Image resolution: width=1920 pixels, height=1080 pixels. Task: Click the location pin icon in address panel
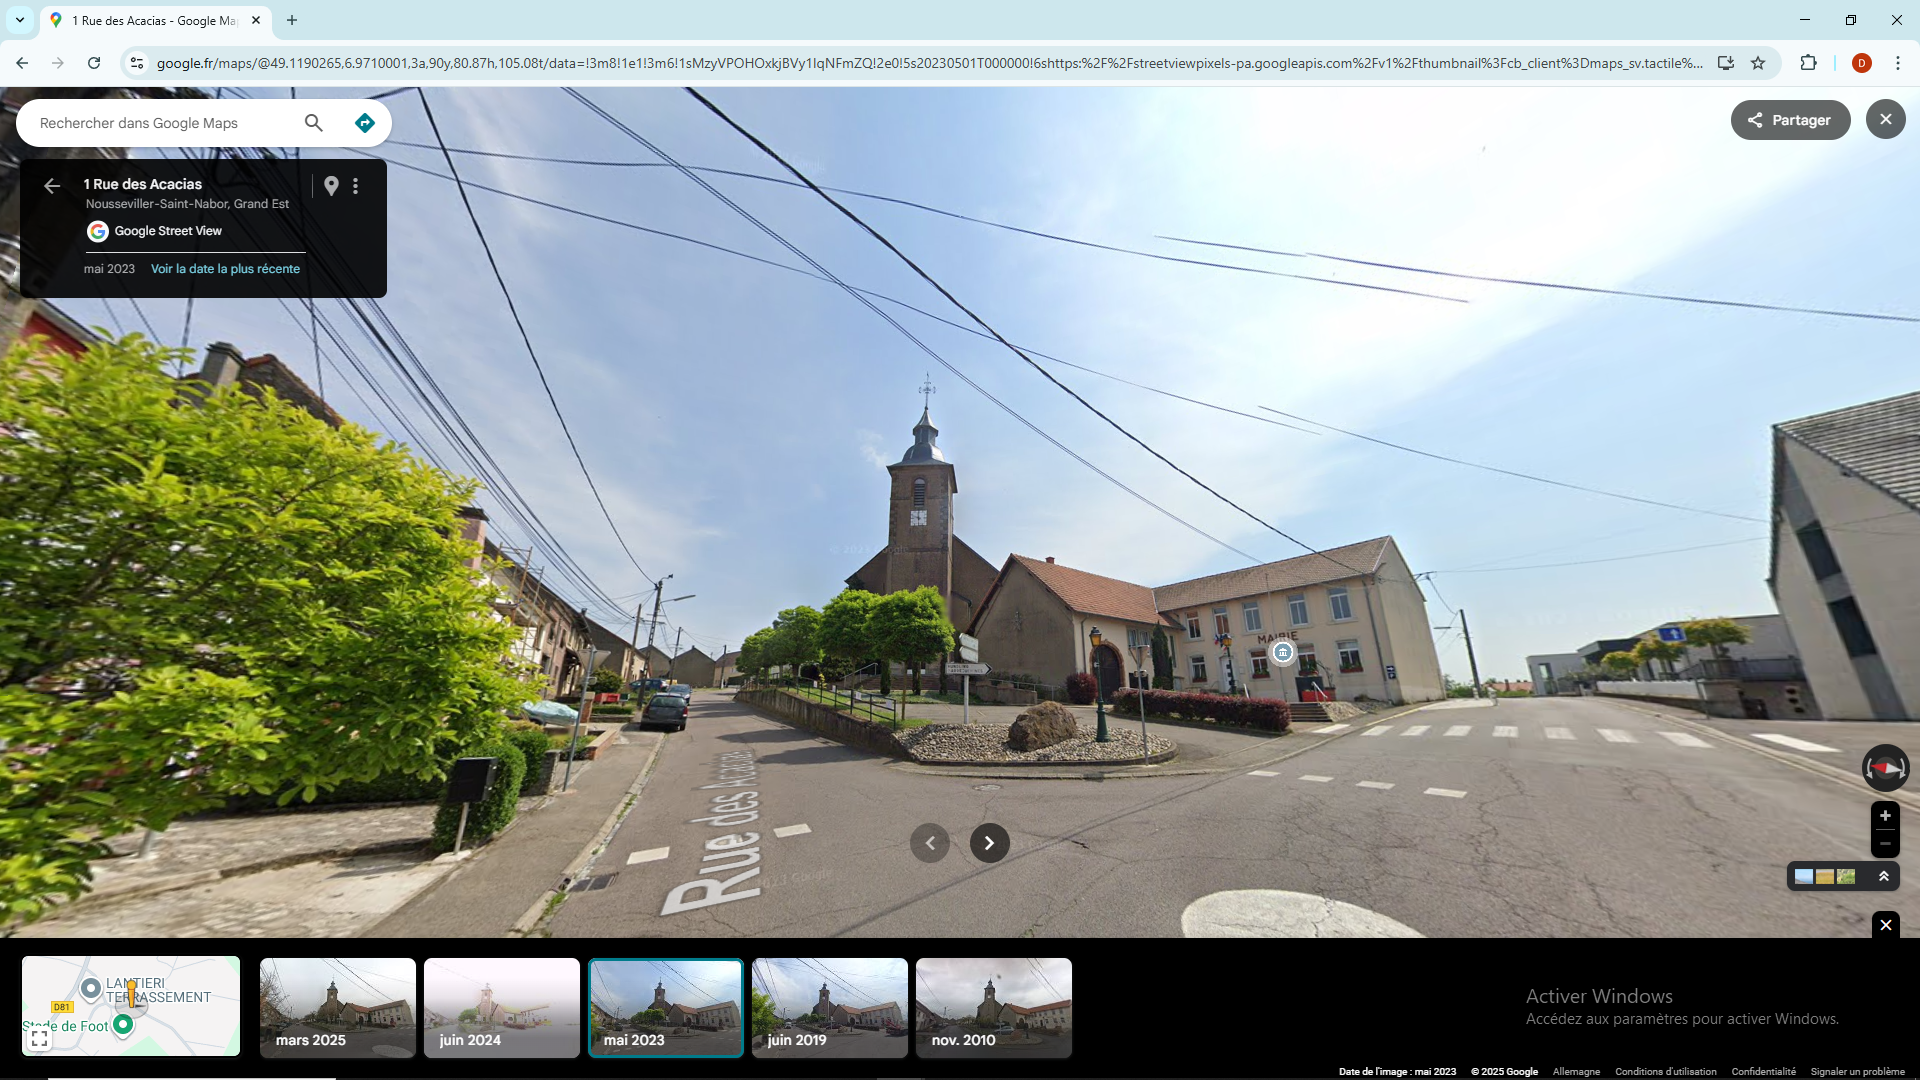331,186
